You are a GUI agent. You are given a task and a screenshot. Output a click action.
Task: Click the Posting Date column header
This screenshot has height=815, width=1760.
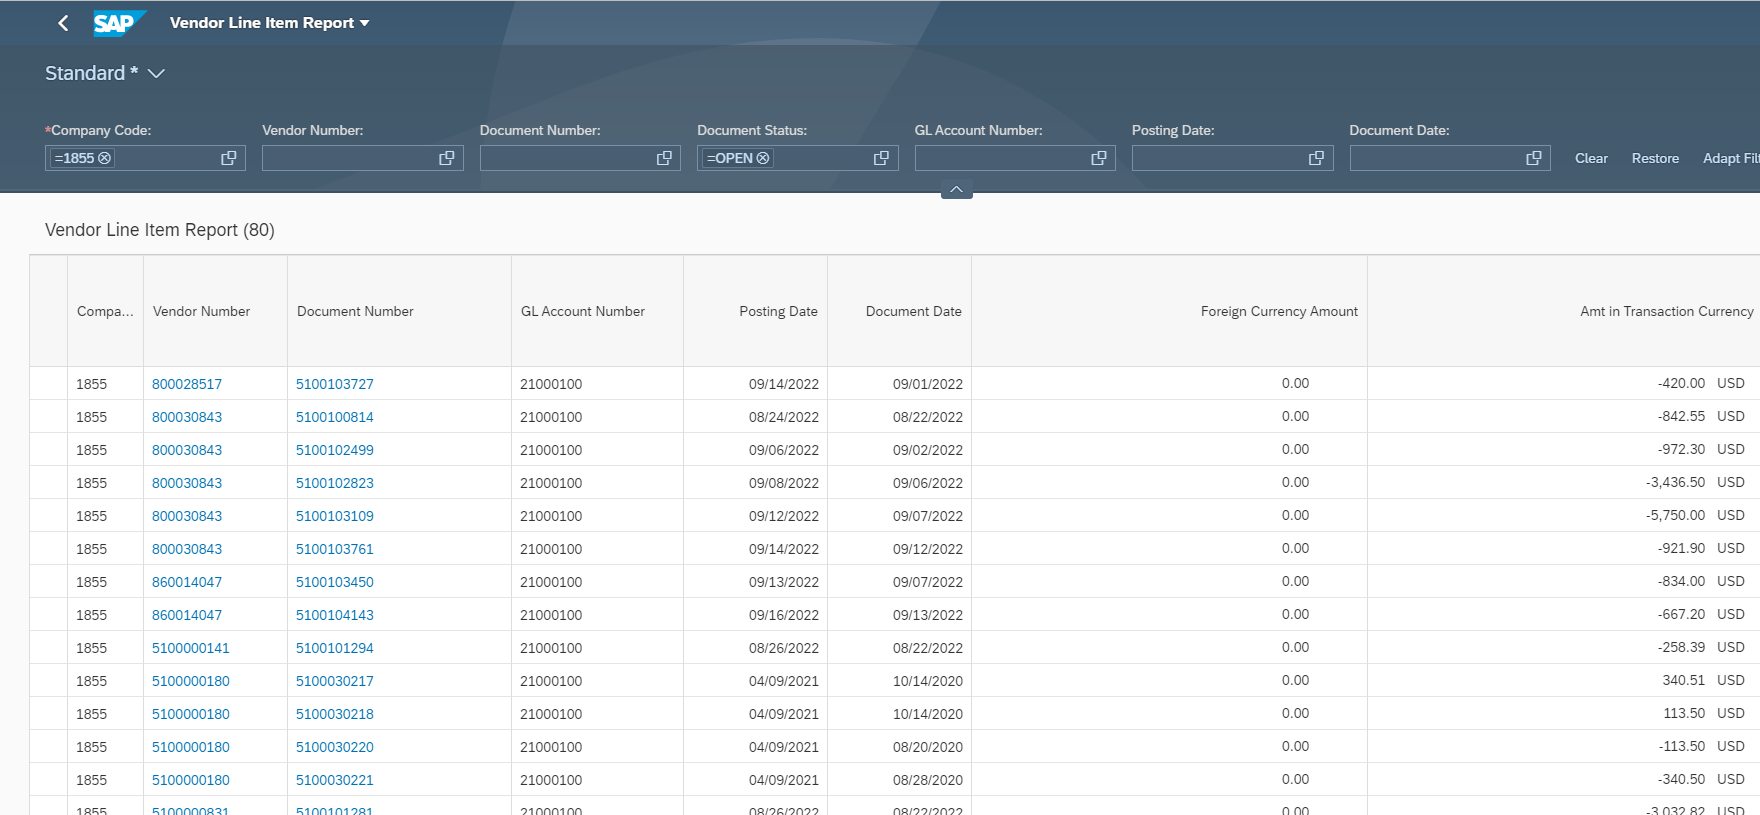point(755,311)
